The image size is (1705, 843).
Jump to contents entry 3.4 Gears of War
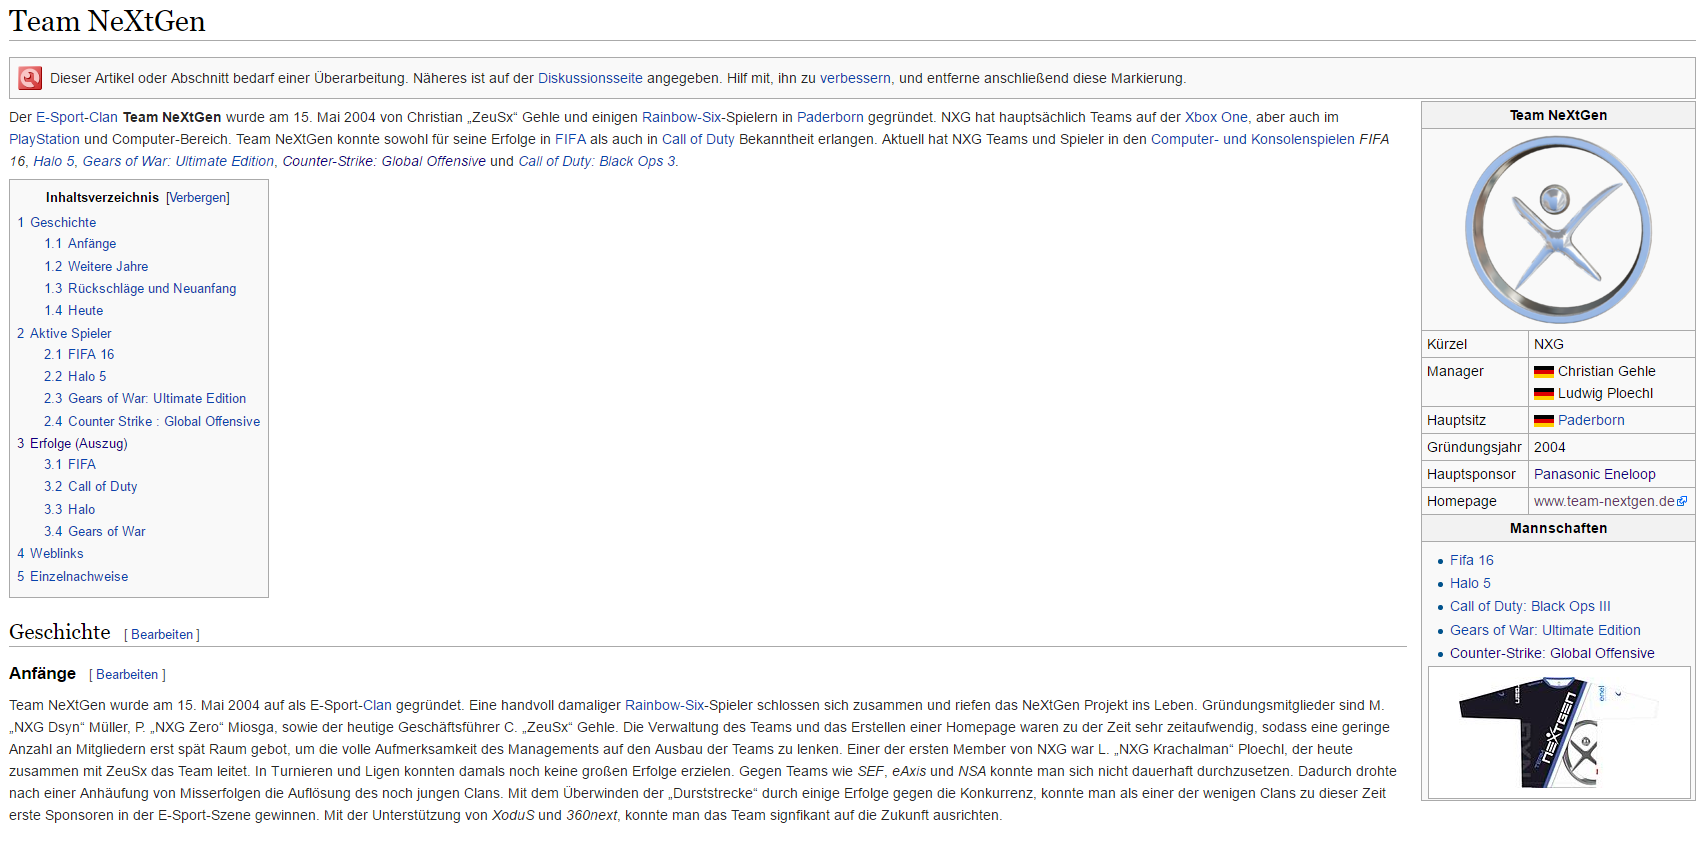coord(95,531)
